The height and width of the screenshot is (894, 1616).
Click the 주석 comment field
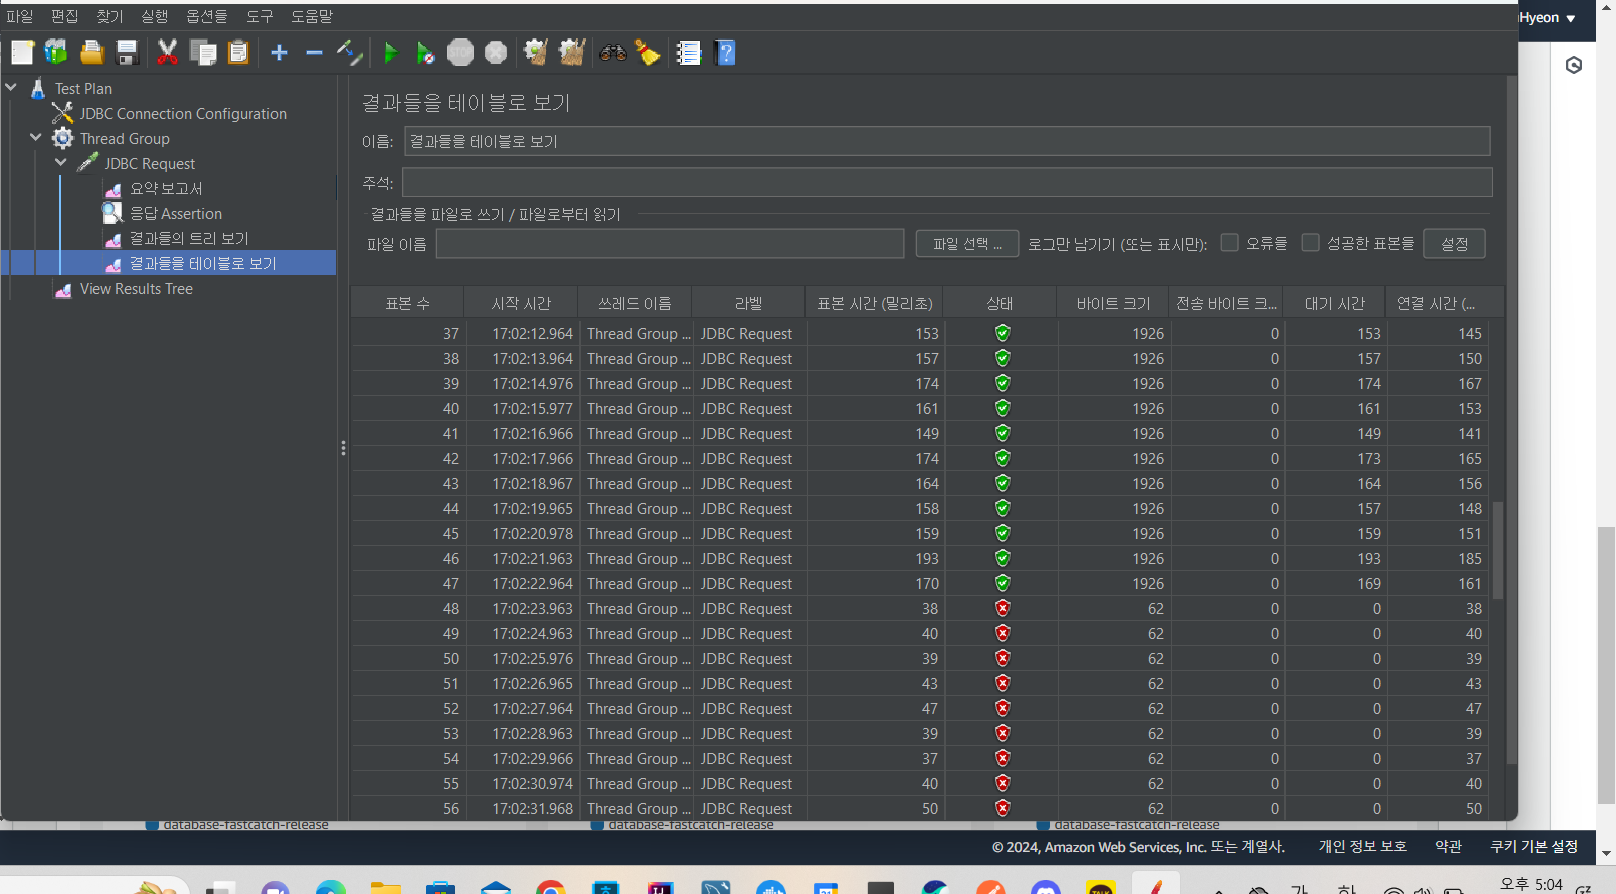[947, 182]
